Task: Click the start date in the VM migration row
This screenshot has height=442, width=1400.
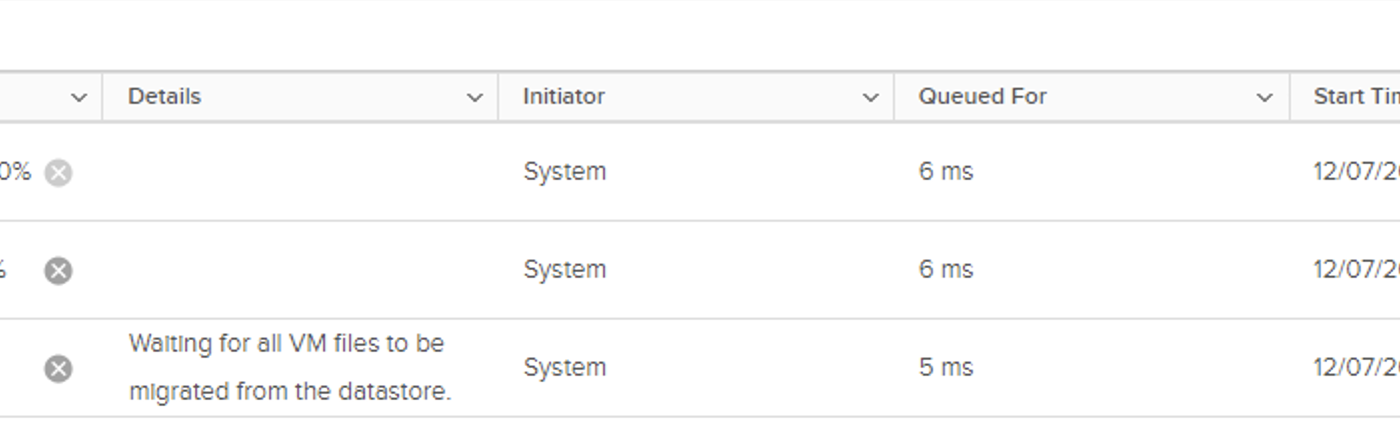Action: [1356, 368]
